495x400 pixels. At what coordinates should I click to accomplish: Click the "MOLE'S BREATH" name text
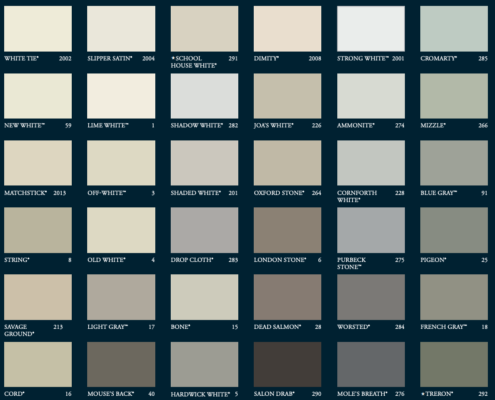(361, 394)
